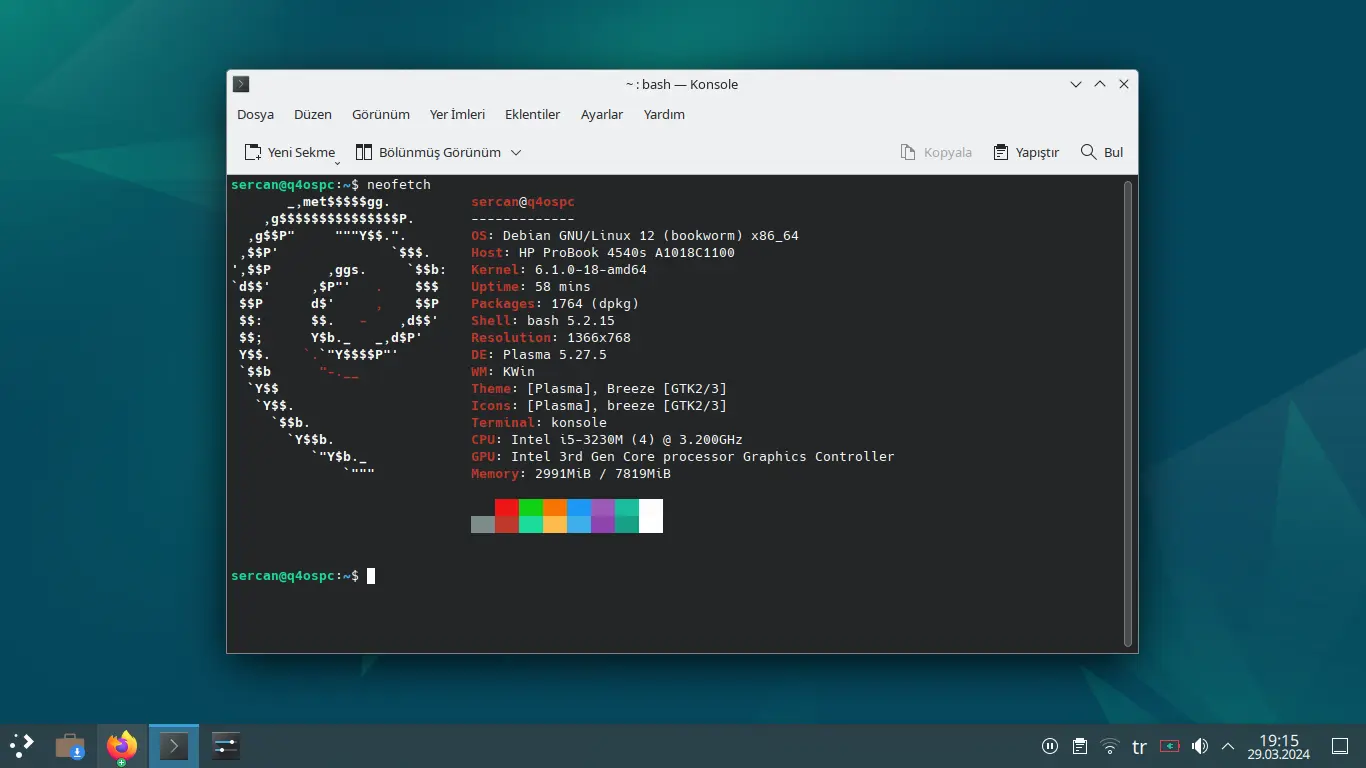Click the "OS: Debian GNU/Linux 12" line
The width and height of the screenshot is (1366, 768).
coord(635,236)
